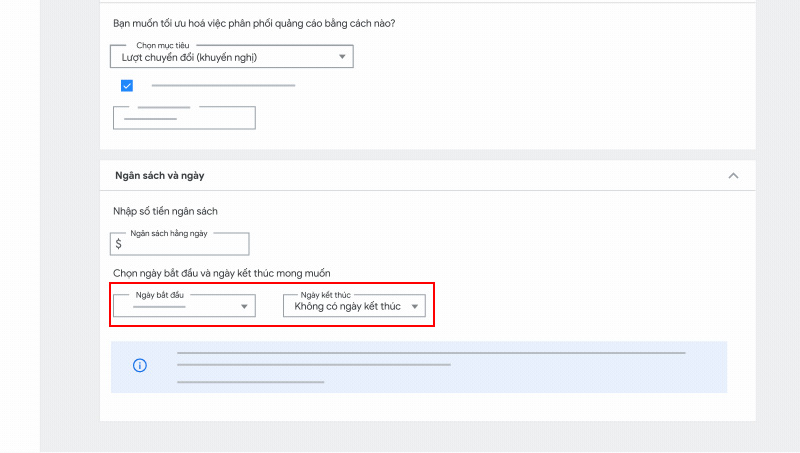
Task: Open the 'Ngày kết thúc' dropdown
Action: [355, 306]
